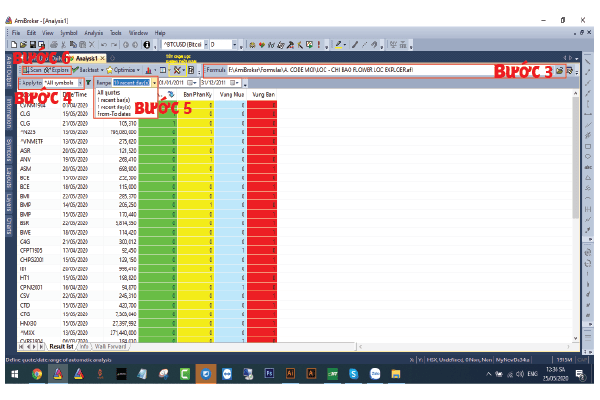Open the Layers side panel tab
Image resolution: width=600 pixels, height=400 pixels.
(9, 202)
